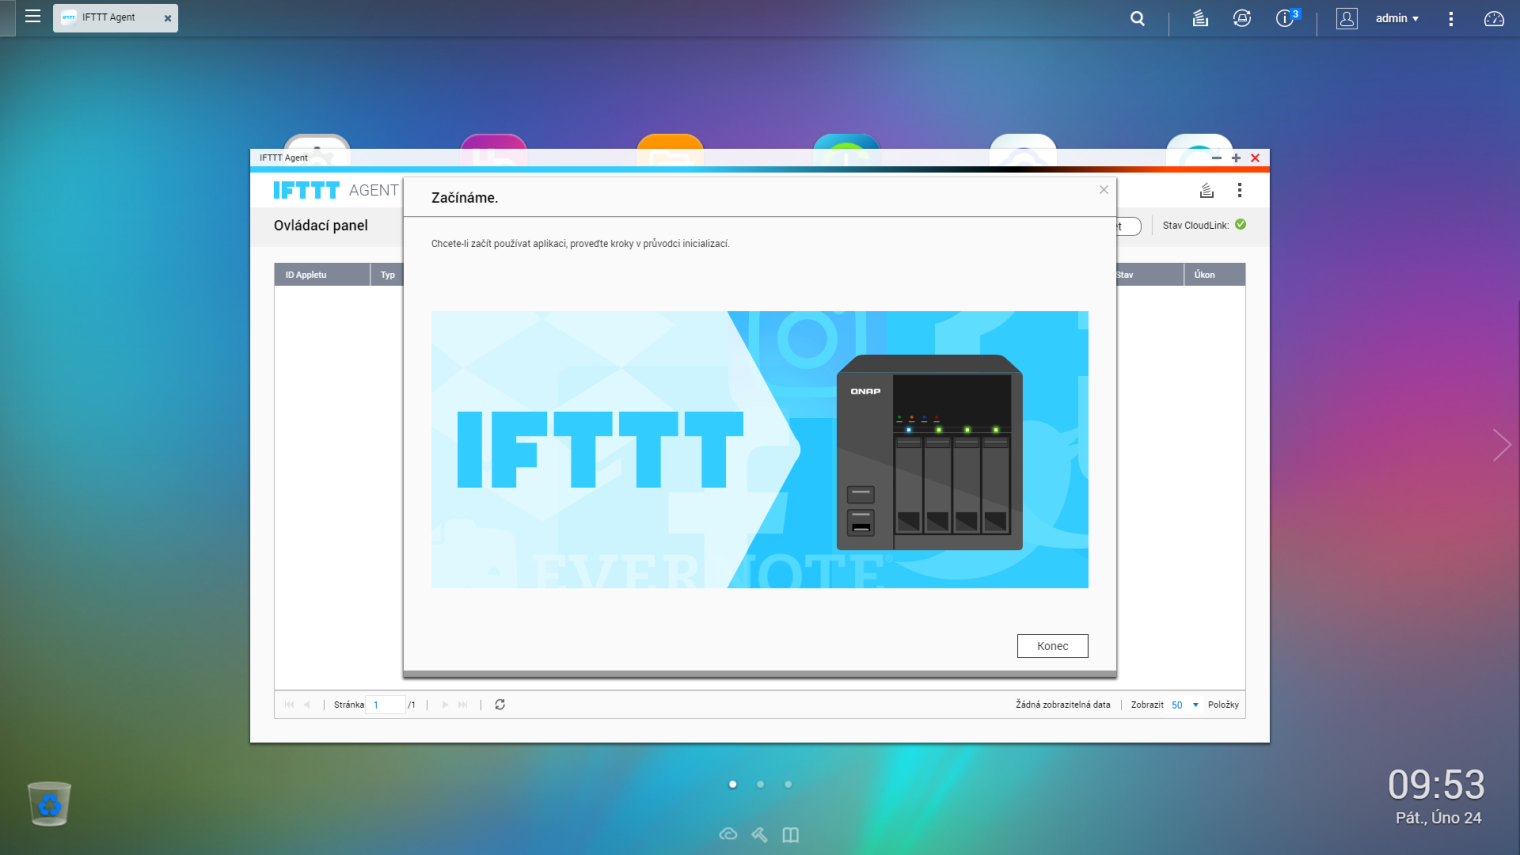The height and width of the screenshot is (855, 1520).
Task: Click the user profile icon beside admin
Action: (1347, 18)
